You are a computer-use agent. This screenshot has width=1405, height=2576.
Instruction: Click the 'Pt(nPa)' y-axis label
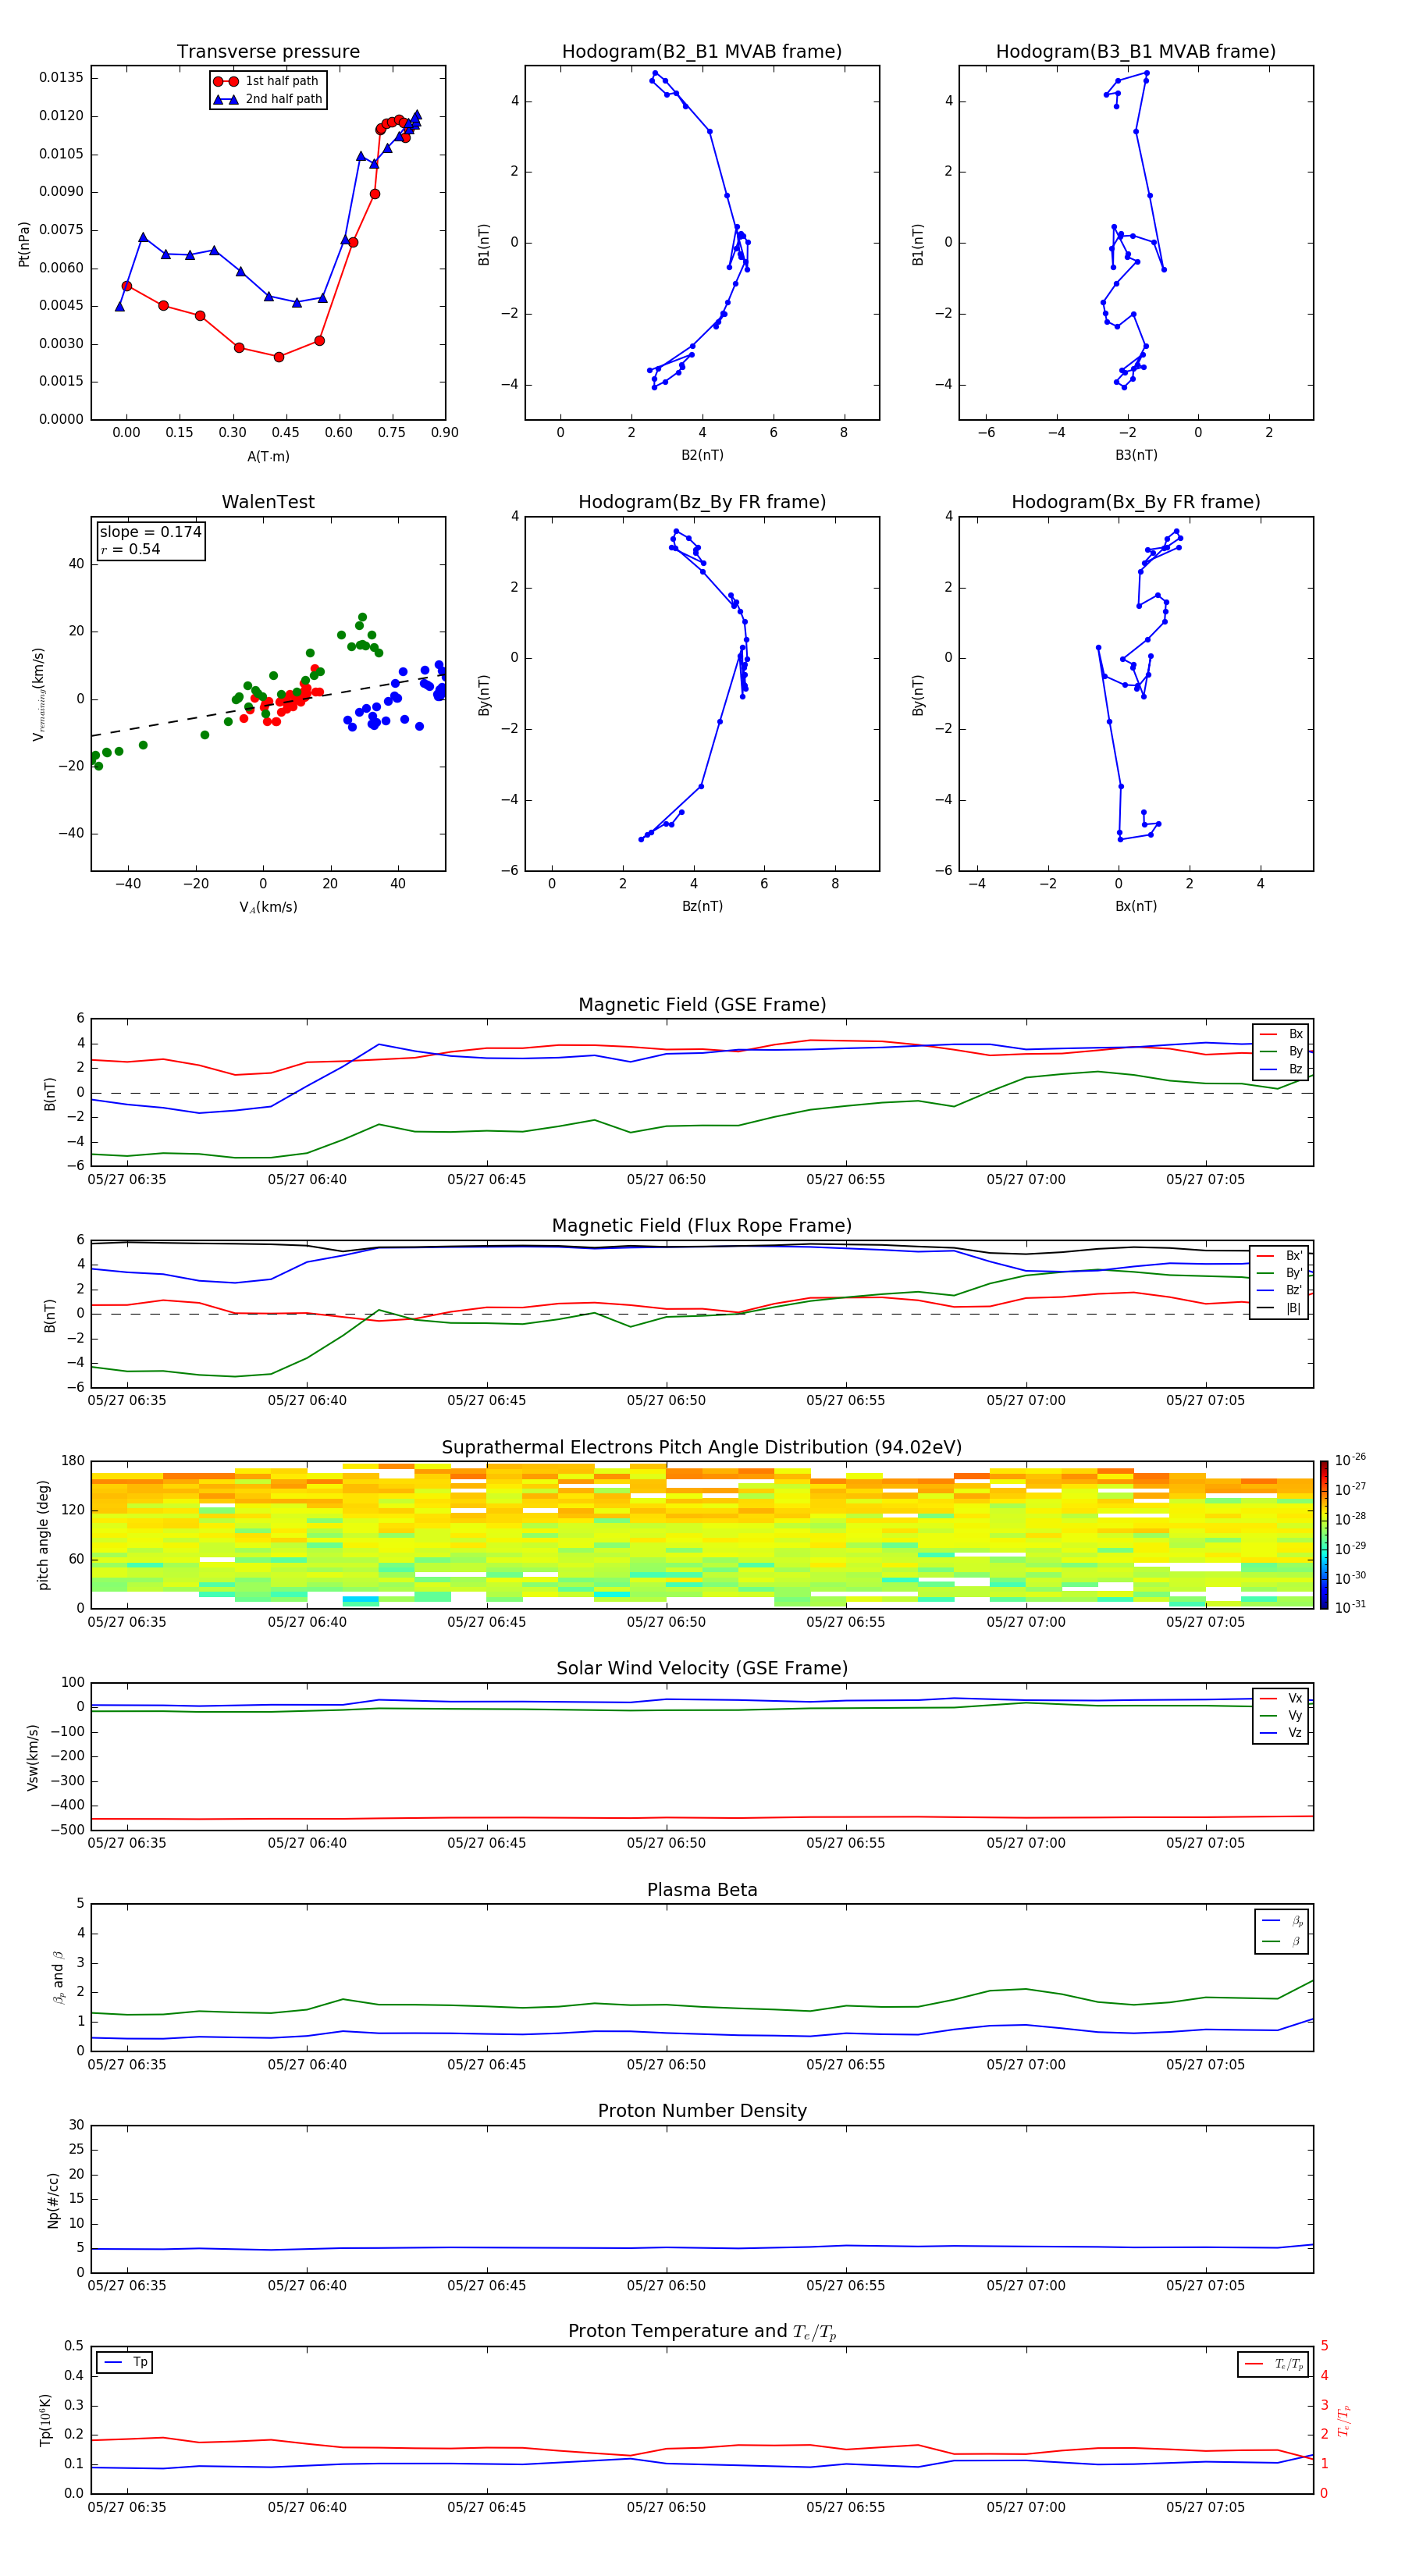pyautogui.click(x=24, y=244)
